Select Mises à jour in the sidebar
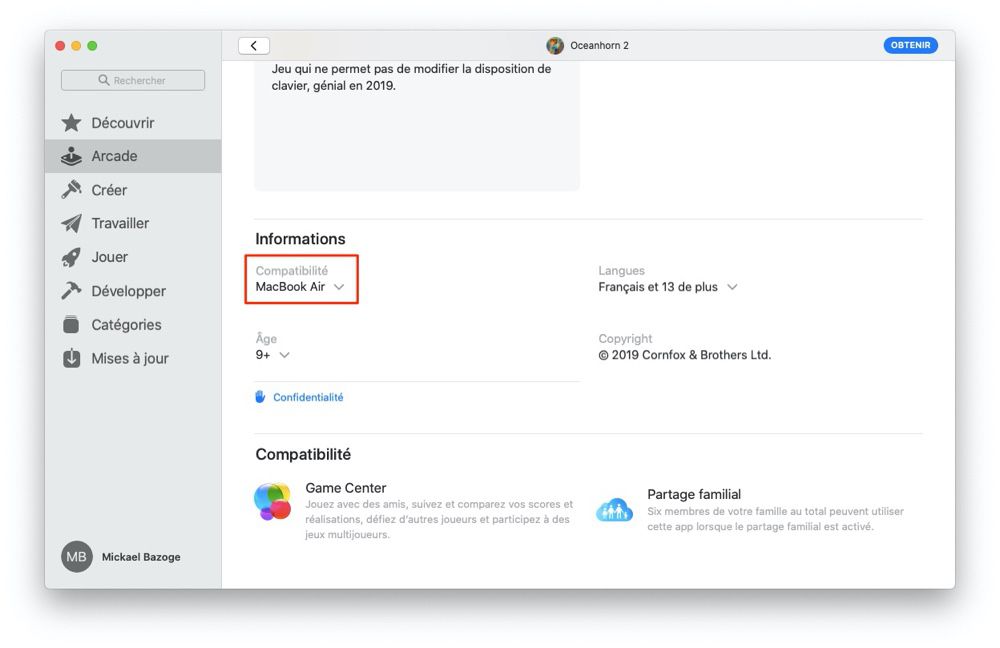Viewport: 1000px width, 648px height. pos(133,358)
